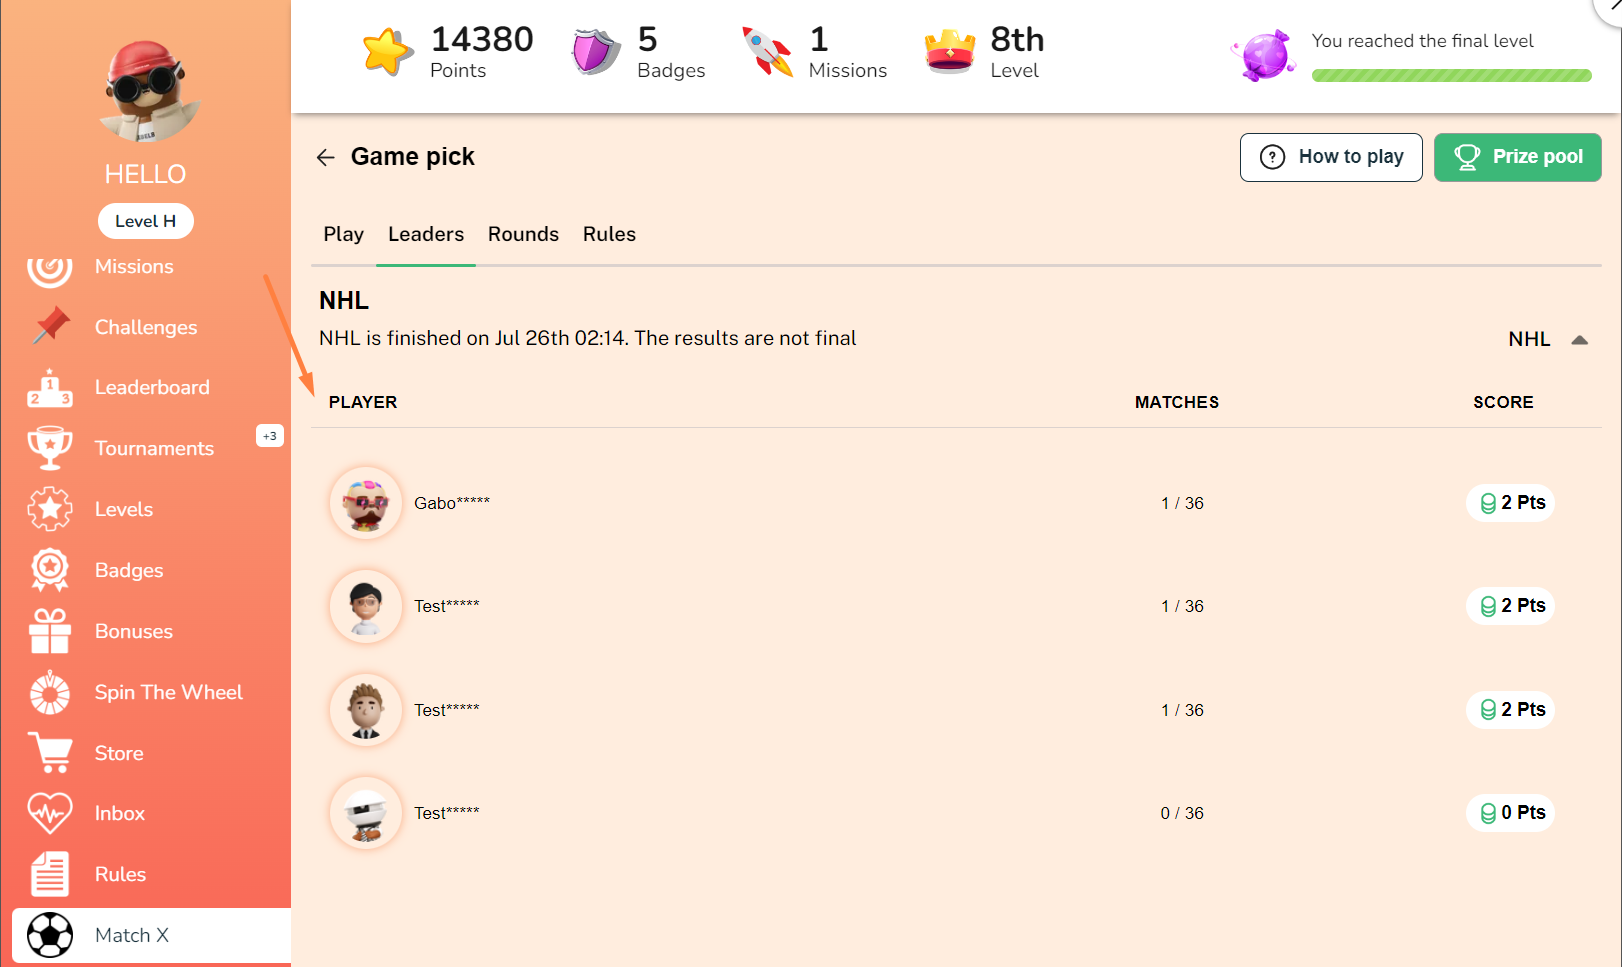Open the Bonuses gift icon
This screenshot has height=967, width=1622.
50,631
